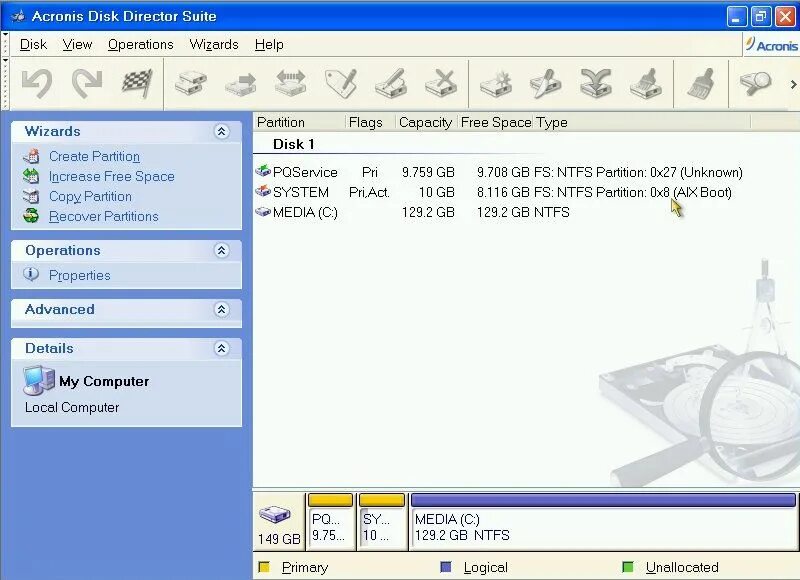Open the Help menu
This screenshot has width=800, height=580.
(x=269, y=45)
